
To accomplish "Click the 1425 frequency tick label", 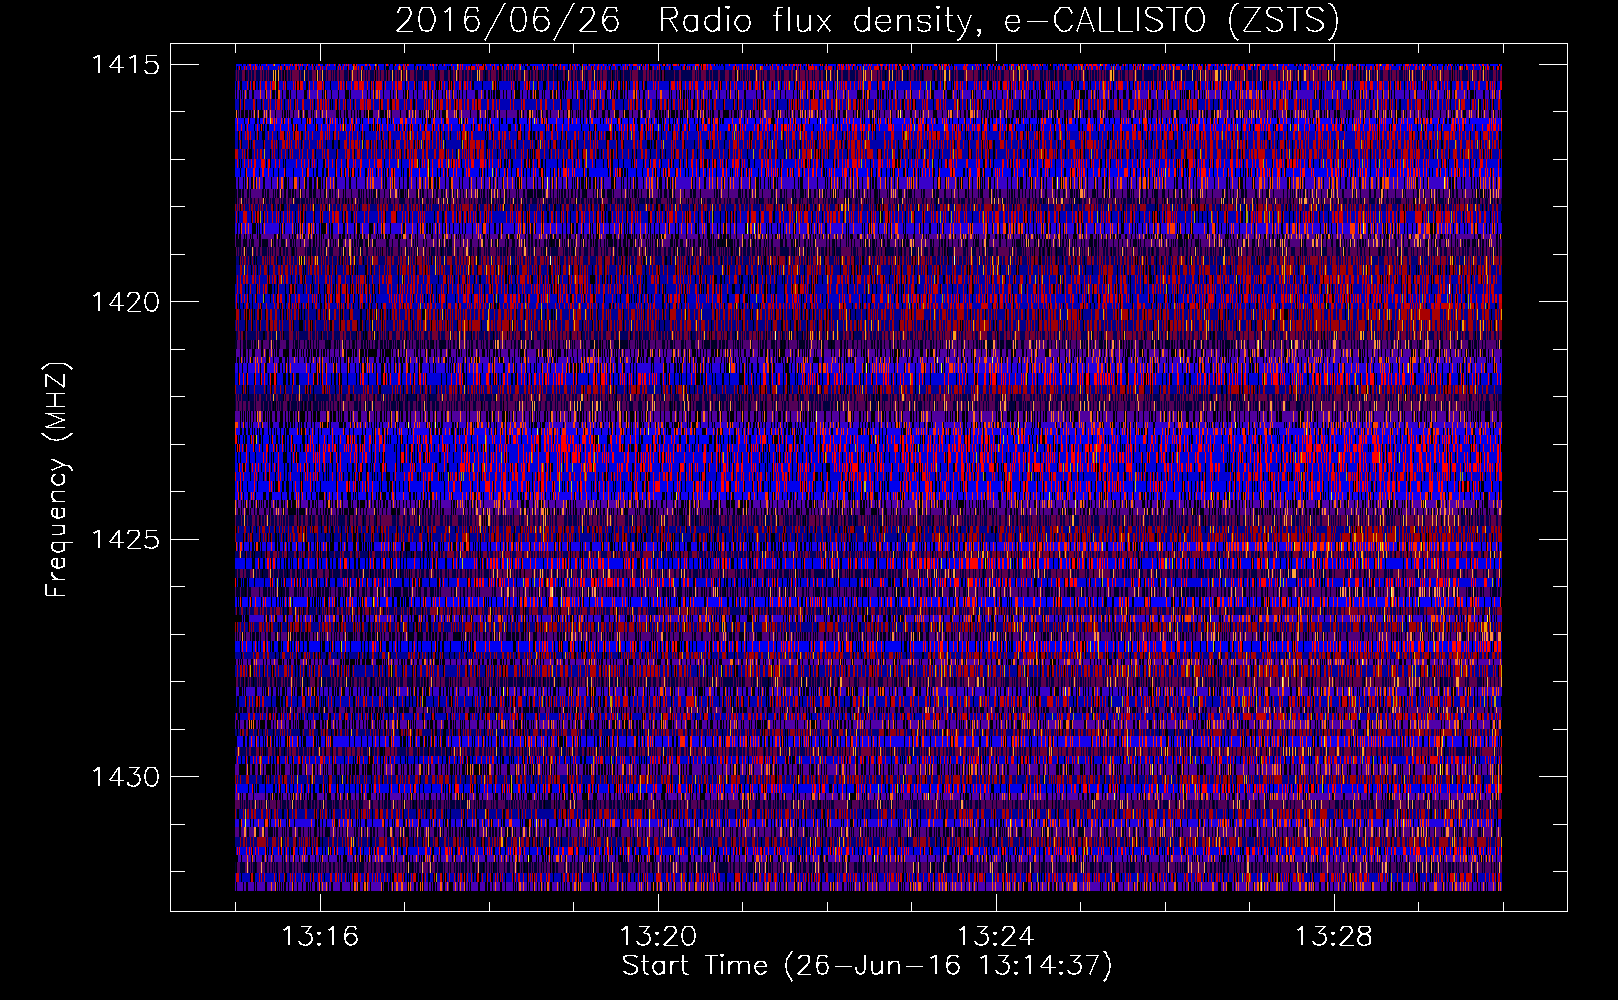I will (126, 540).
